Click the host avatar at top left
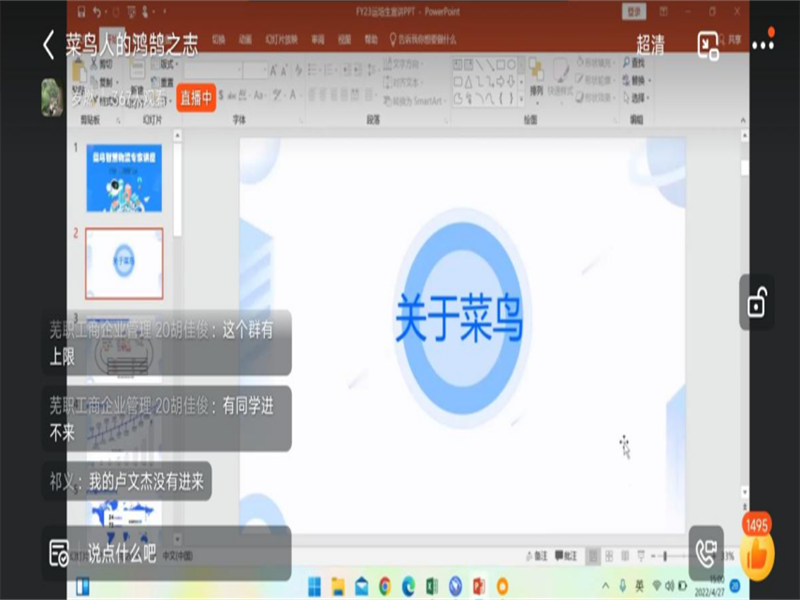 (52, 97)
